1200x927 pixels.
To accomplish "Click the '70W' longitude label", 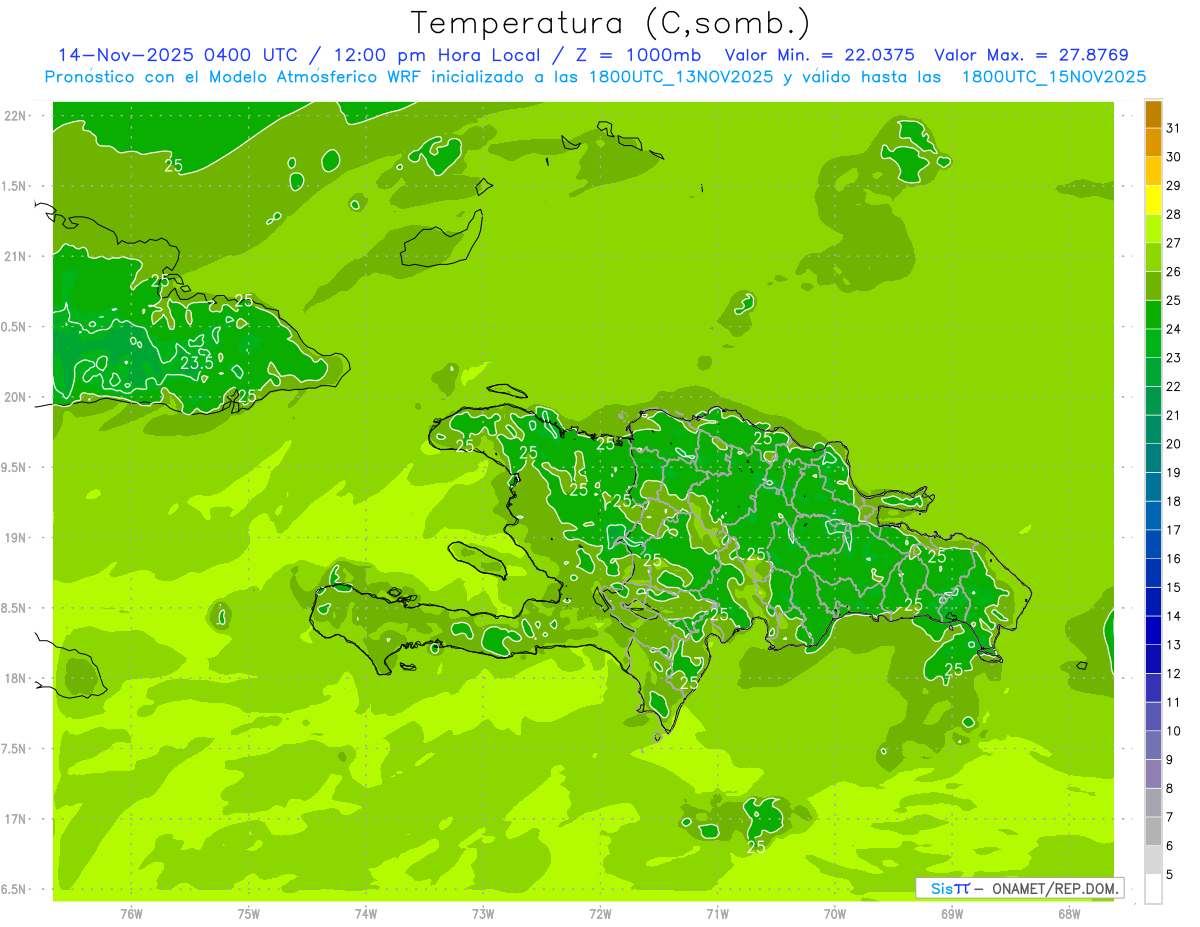I will pyautogui.click(x=835, y=914).
